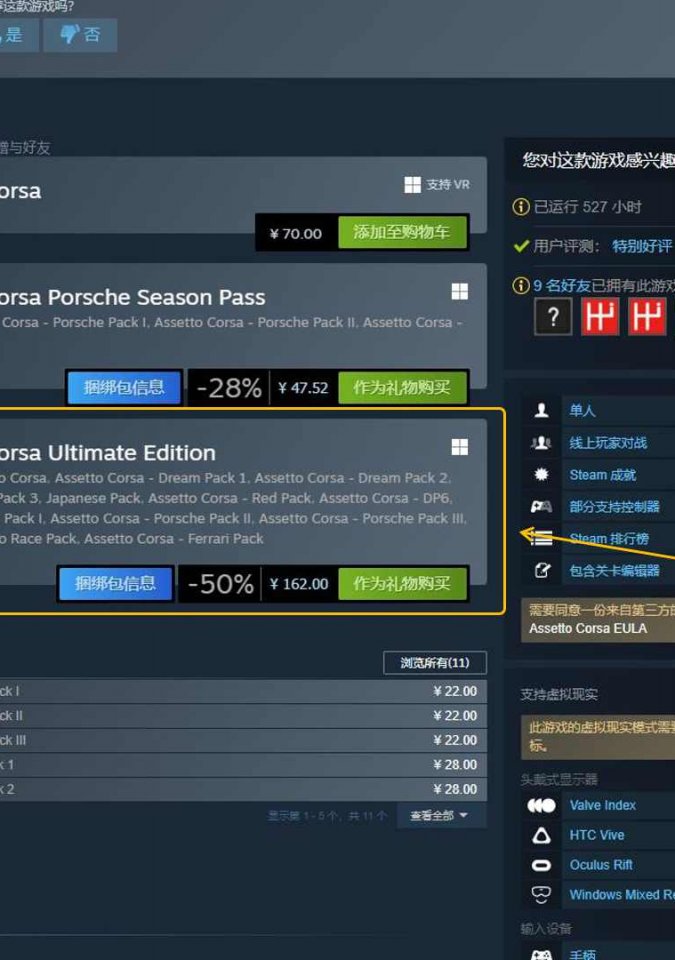Click the Steam 排行榜 leaderboards icon
675x960 pixels.
pyautogui.click(x=541, y=539)
